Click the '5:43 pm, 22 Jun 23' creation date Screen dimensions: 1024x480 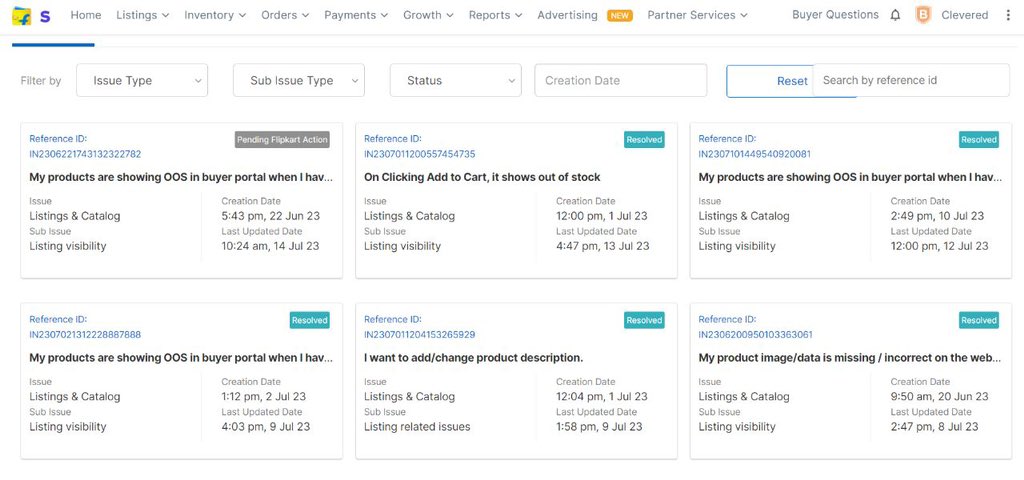270,216
